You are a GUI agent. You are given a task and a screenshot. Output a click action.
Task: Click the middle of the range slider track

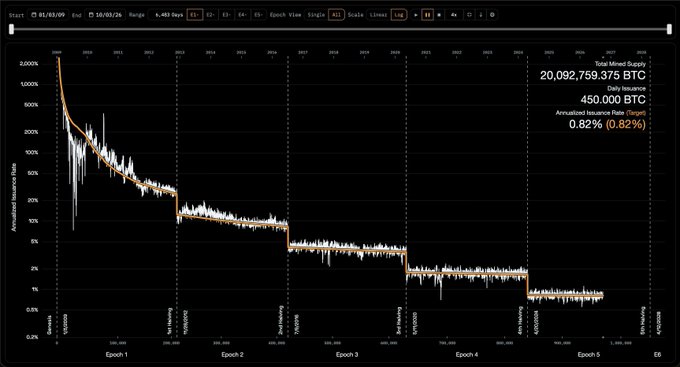coord(340,29)
